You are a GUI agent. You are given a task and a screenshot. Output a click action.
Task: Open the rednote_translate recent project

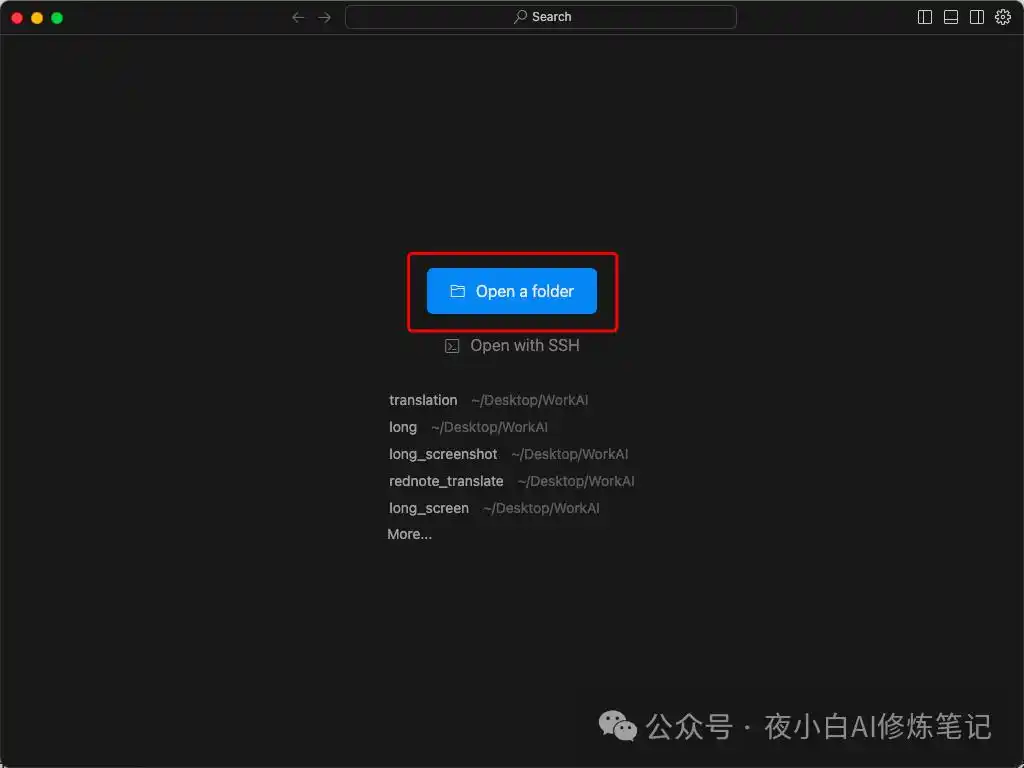446,481
